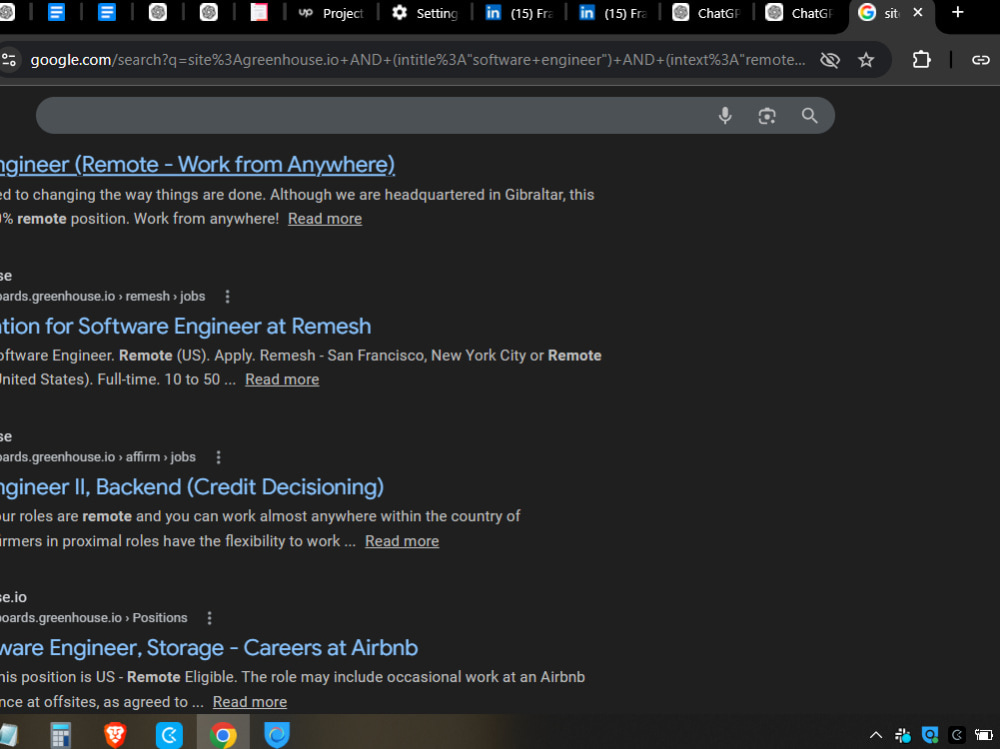
Task: Click the 'Positions' breadcrumb text
Action: pos(160,618)
